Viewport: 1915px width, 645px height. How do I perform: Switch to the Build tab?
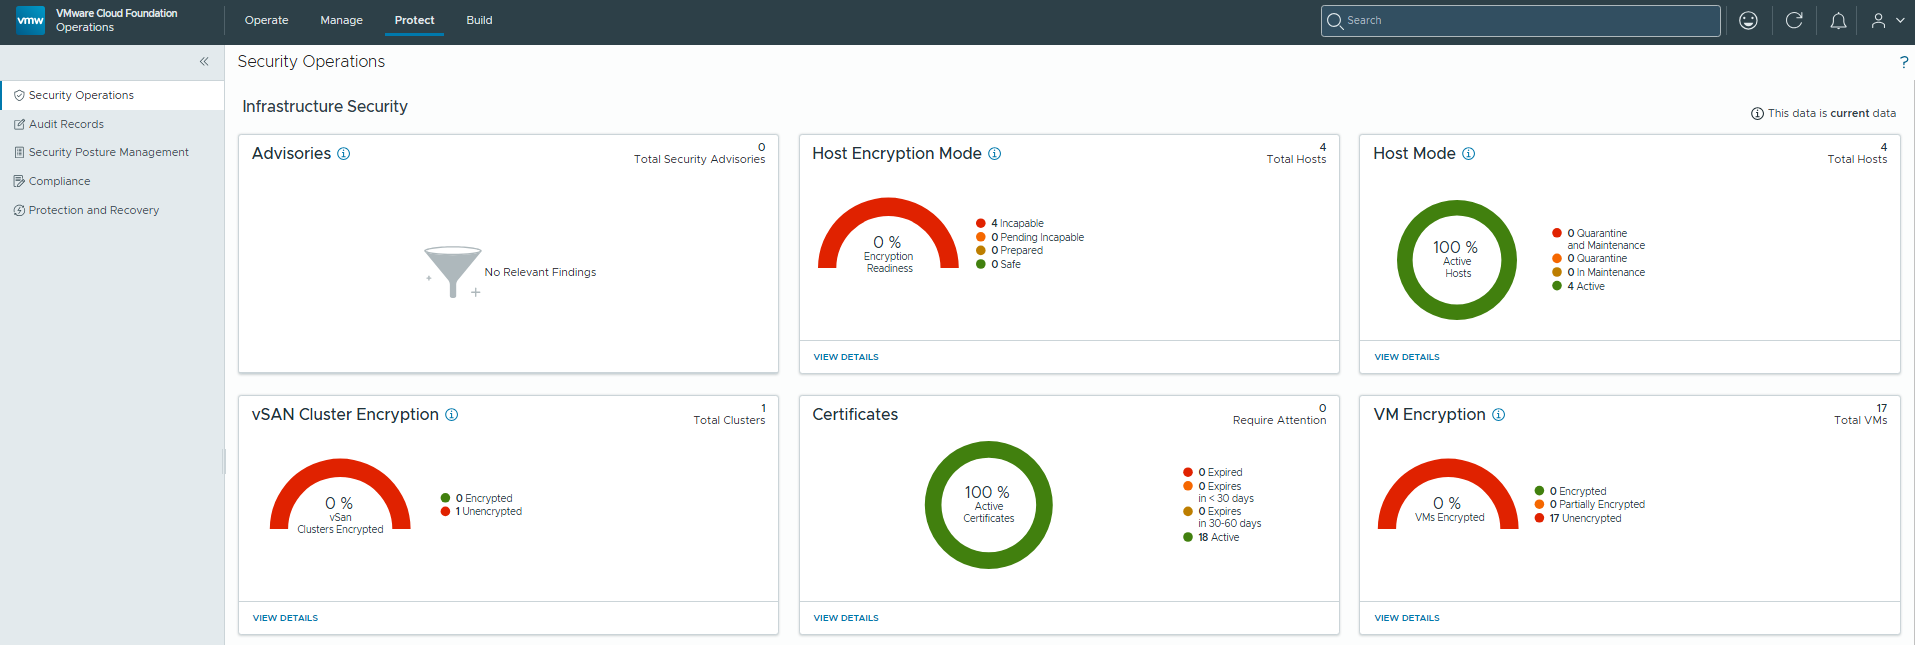pos(479,20)
